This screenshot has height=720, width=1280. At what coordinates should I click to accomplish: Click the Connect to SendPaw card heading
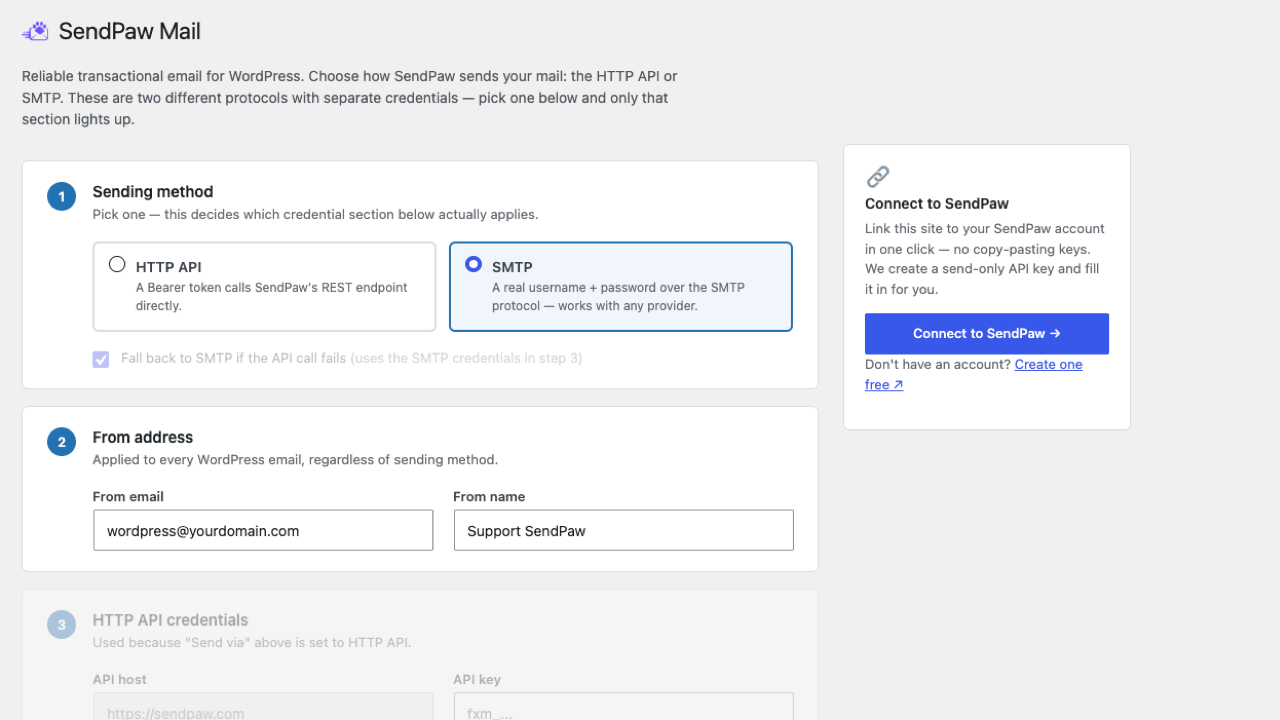pos(937,204)
